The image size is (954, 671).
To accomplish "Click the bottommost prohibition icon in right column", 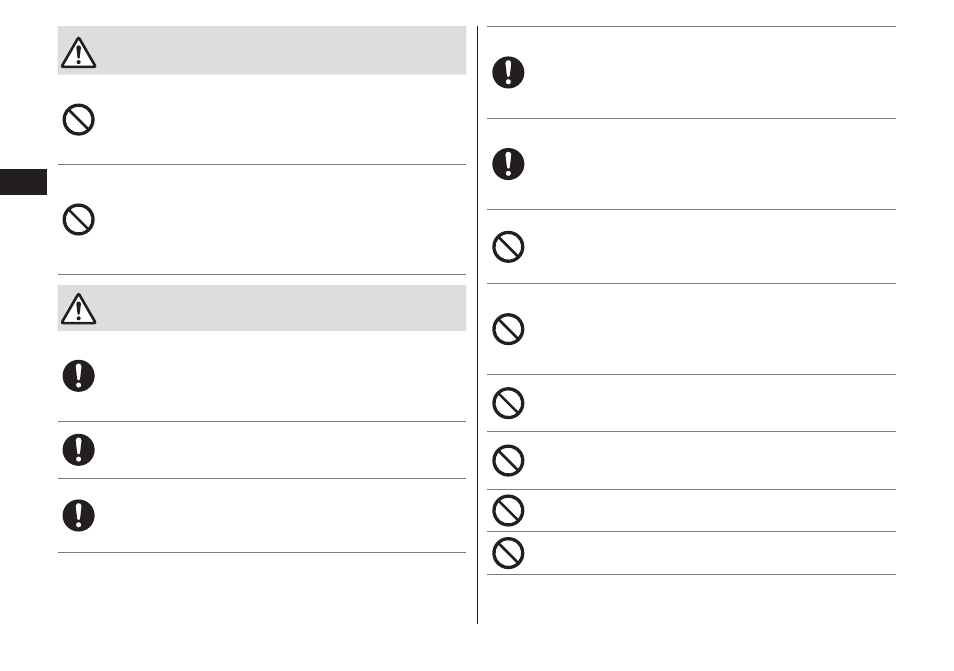I will point(508,553).
